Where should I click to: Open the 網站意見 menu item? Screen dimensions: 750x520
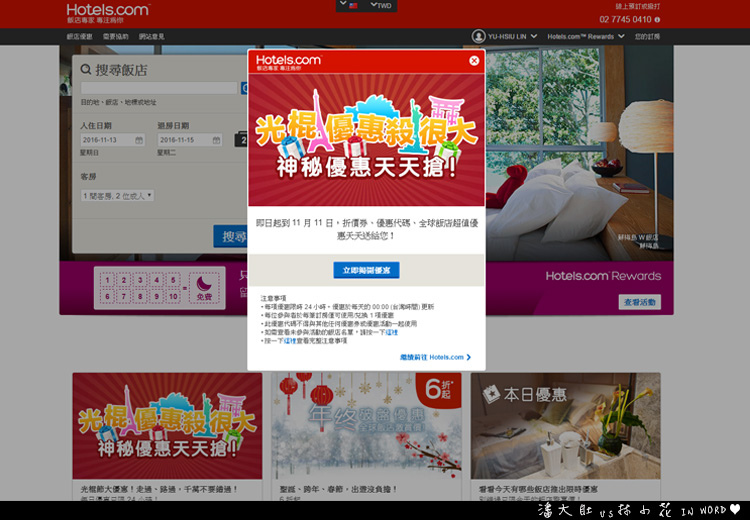(152, 36)
